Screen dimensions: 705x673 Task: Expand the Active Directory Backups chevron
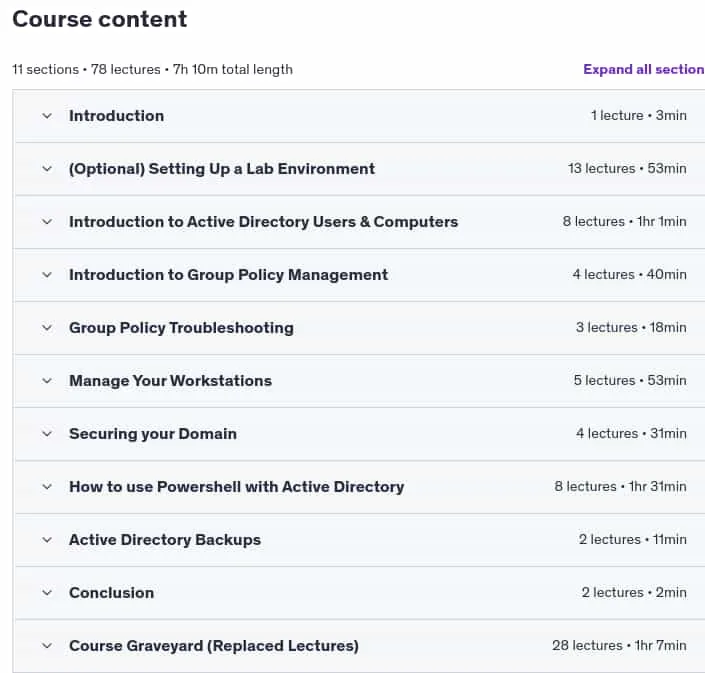[47, 540]
